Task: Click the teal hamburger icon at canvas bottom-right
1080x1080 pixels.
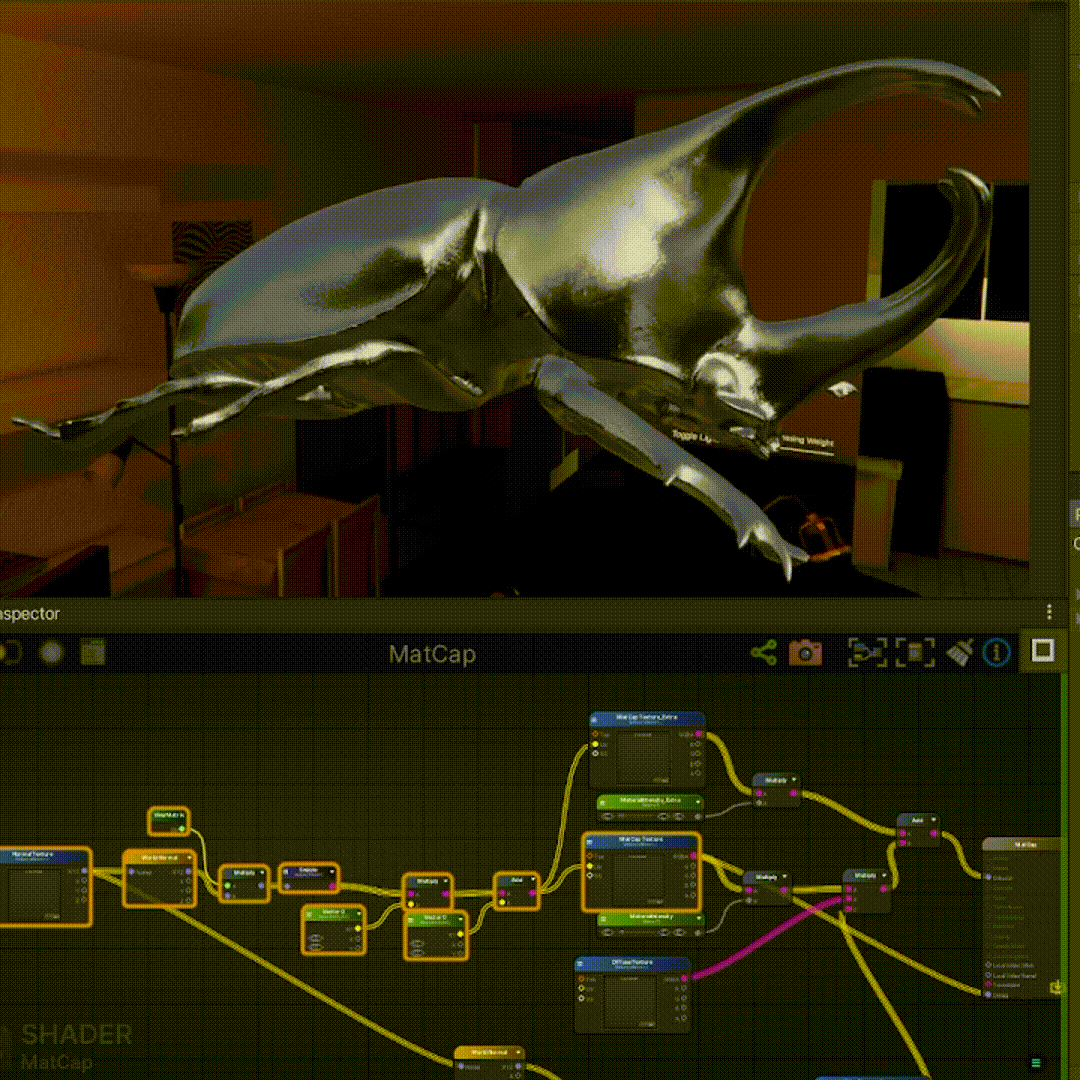Action: [1035, 1063]
